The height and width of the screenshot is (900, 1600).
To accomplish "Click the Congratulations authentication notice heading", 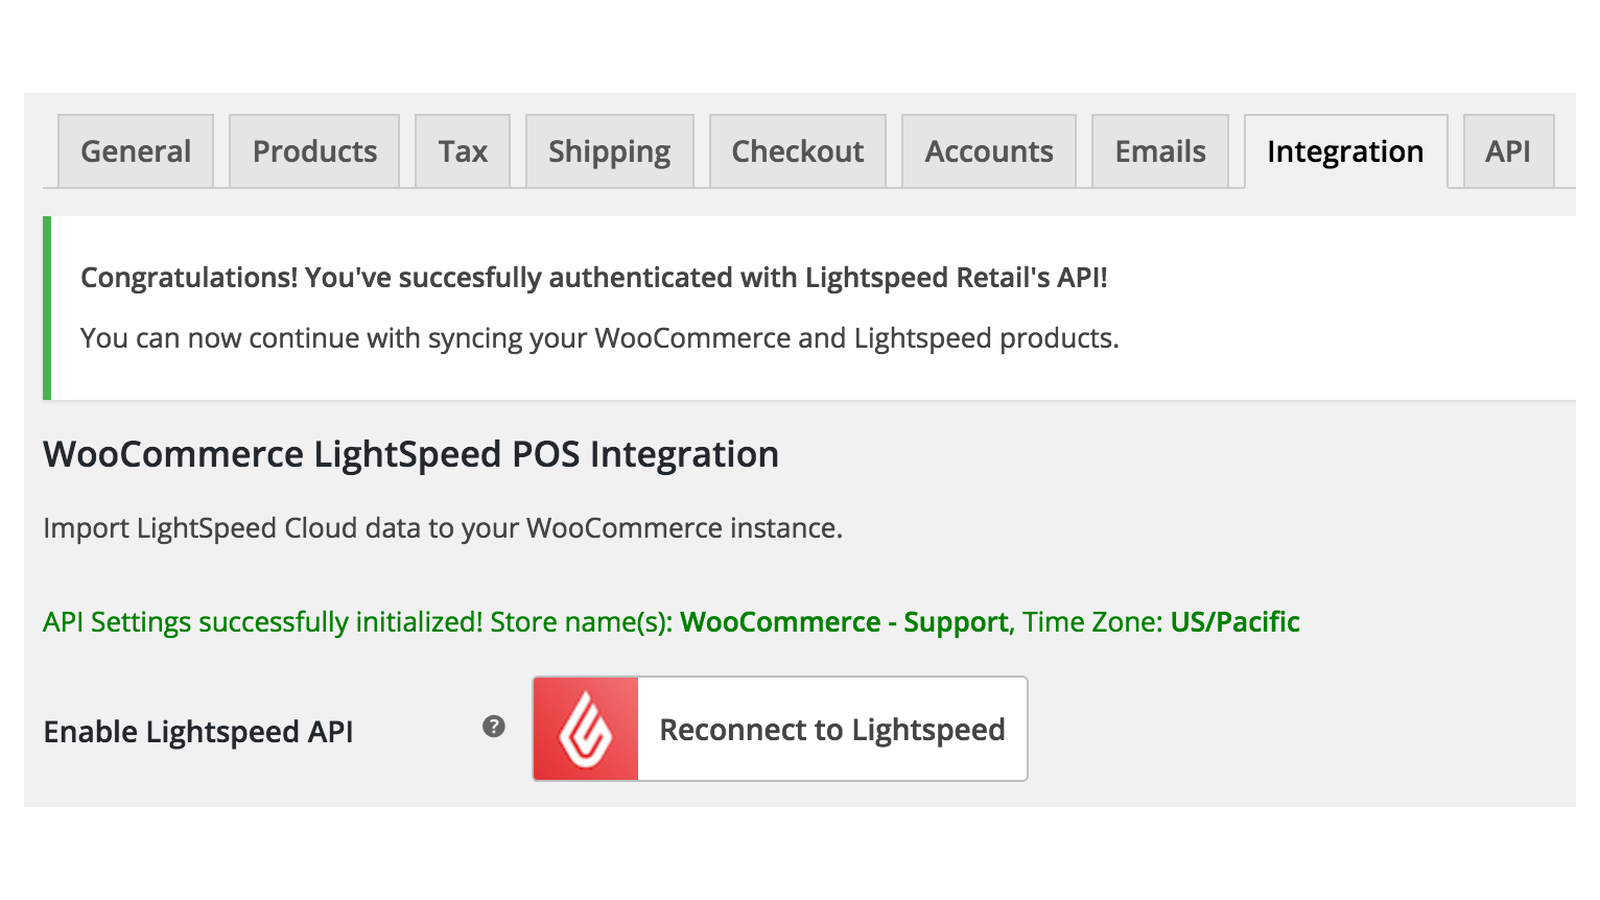I will pos(594,277).
